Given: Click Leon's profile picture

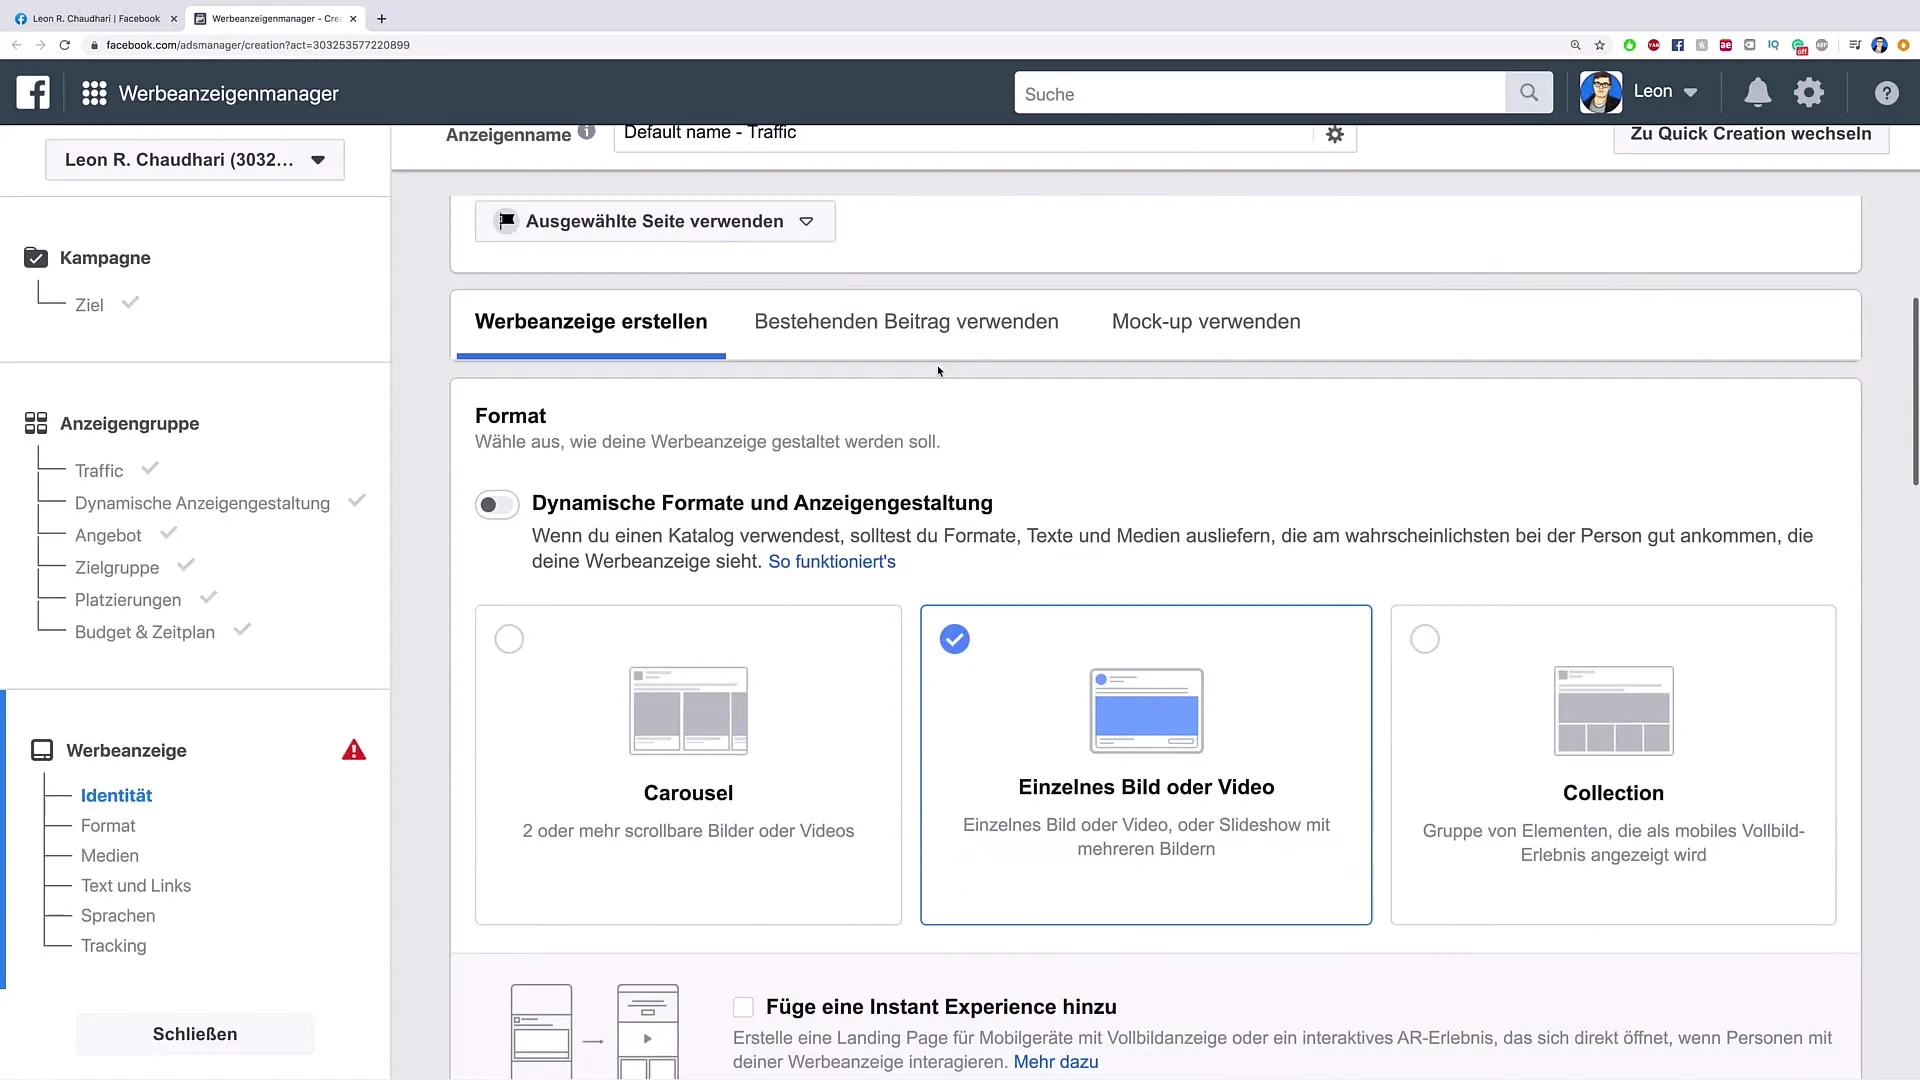Looking at the screenshot, I should click(x=1601, y=93).
